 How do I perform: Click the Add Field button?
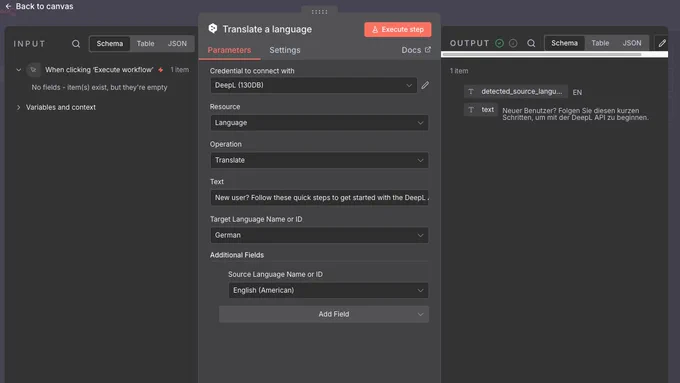point(324,314)
